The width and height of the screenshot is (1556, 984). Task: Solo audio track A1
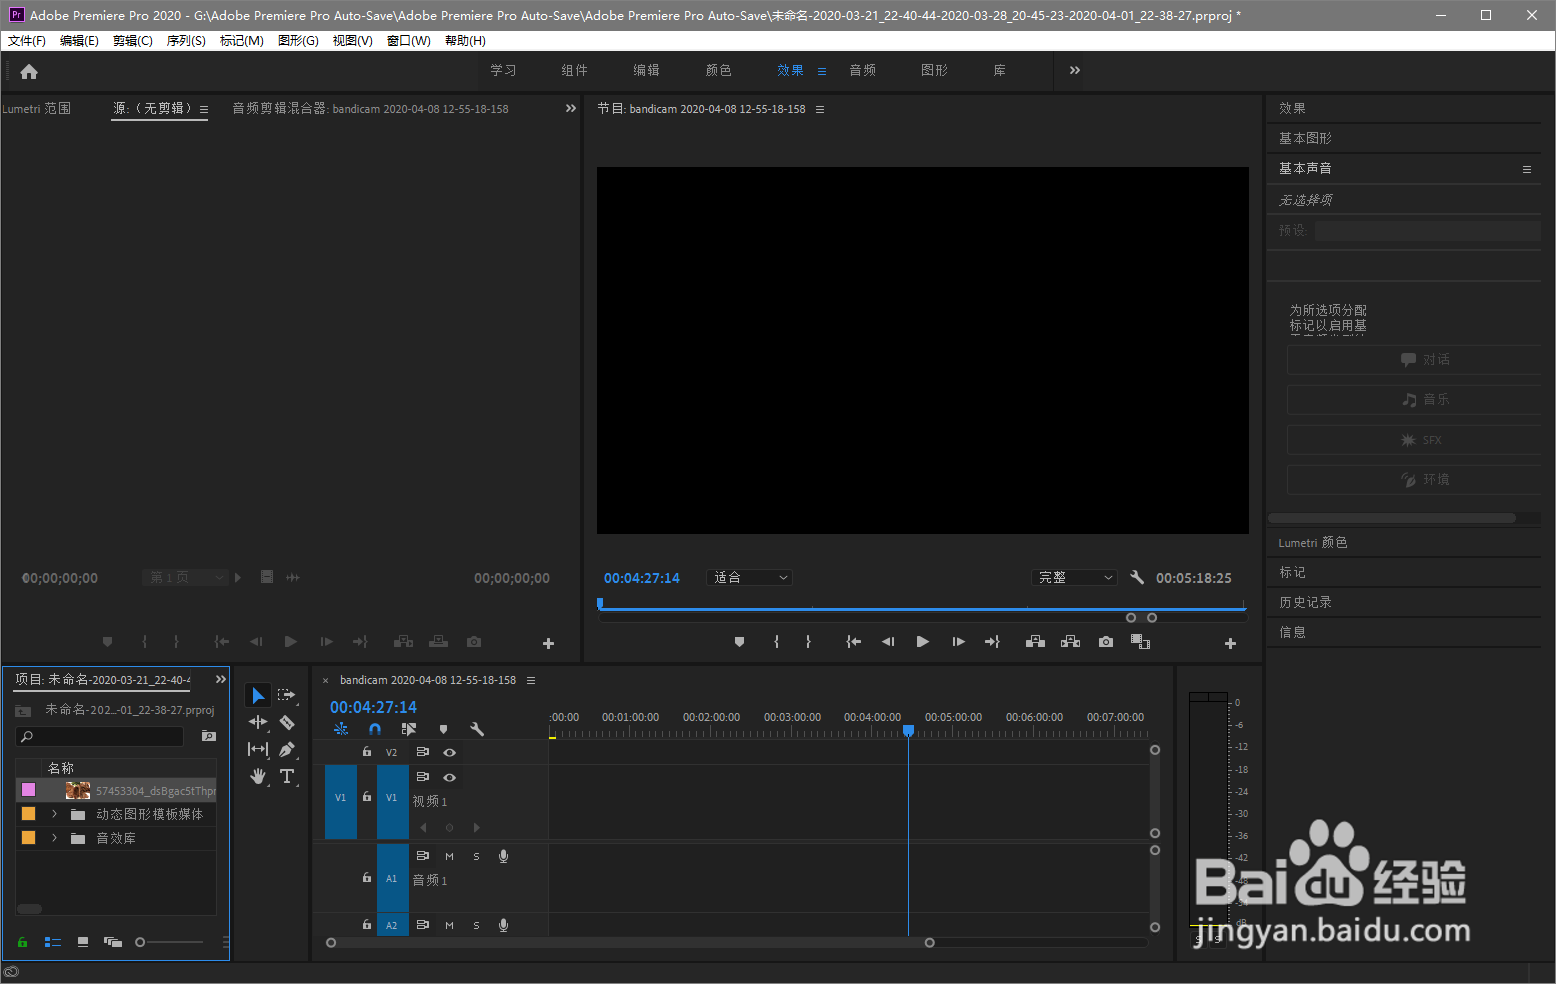coord(476,856)
